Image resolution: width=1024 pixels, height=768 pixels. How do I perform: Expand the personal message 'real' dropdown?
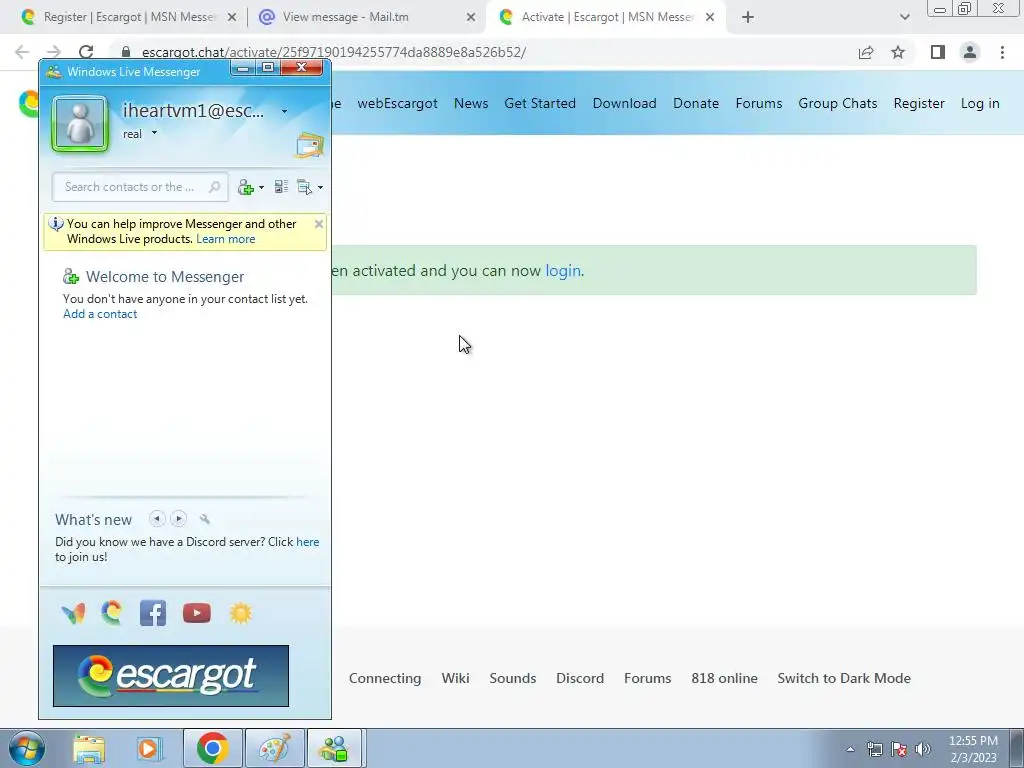155,133
